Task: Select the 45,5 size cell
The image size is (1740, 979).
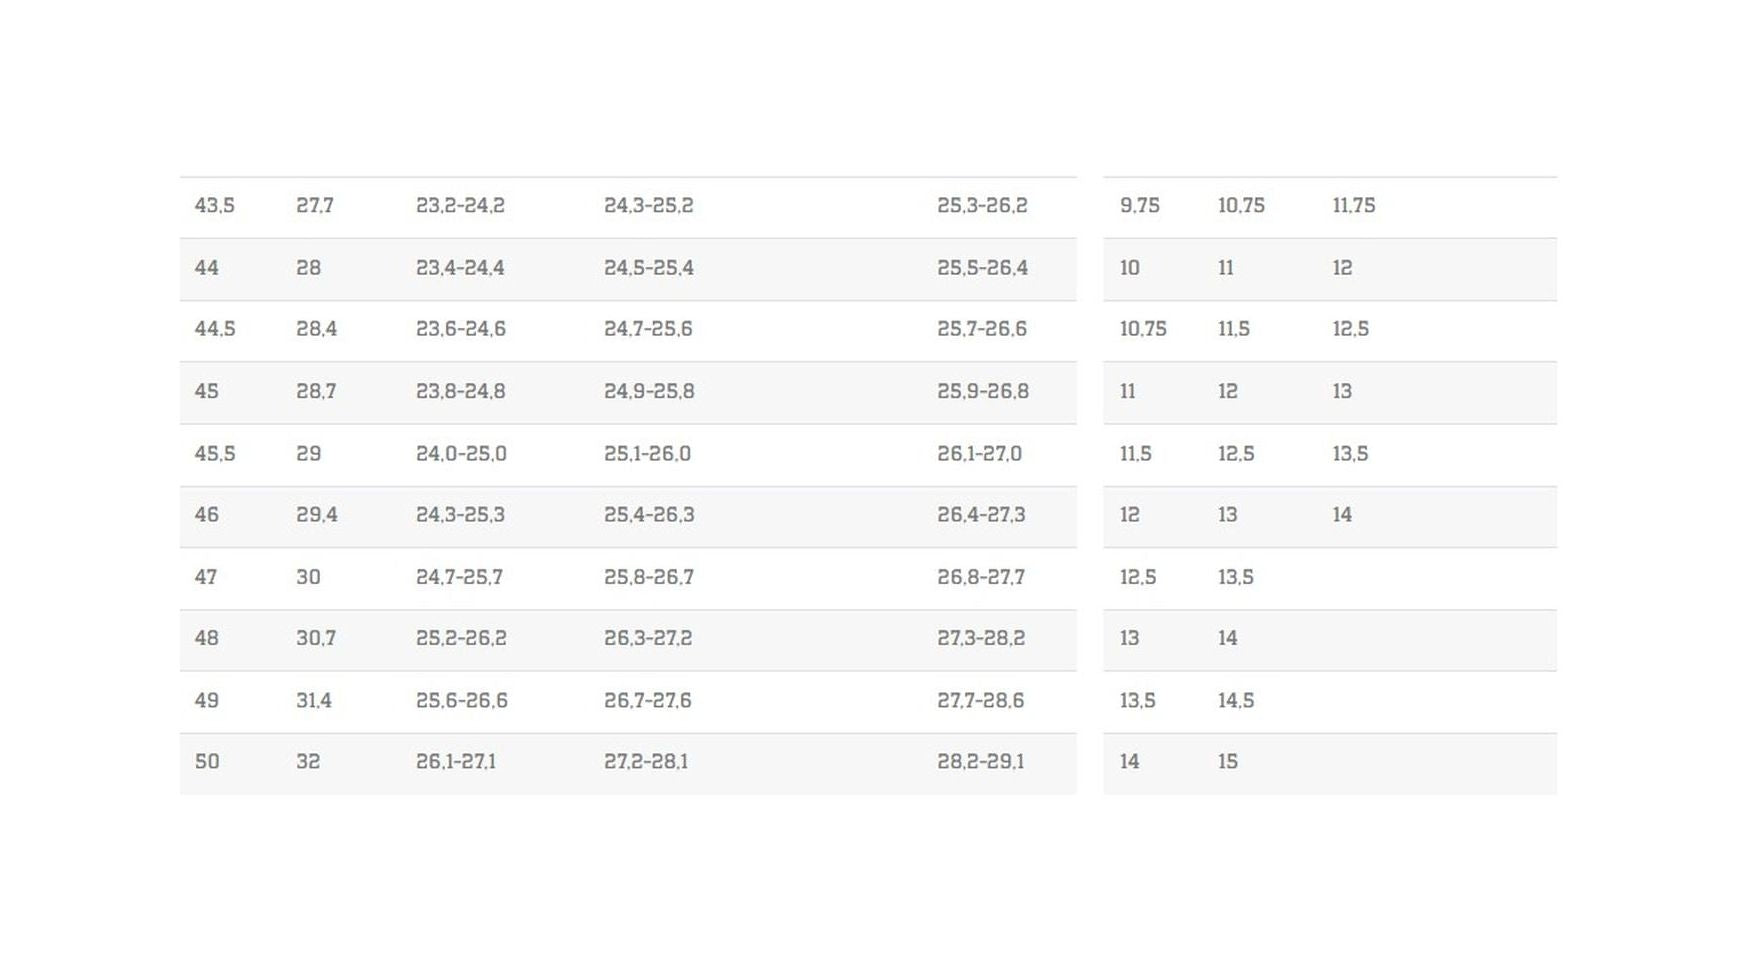Action: point(214,454)
